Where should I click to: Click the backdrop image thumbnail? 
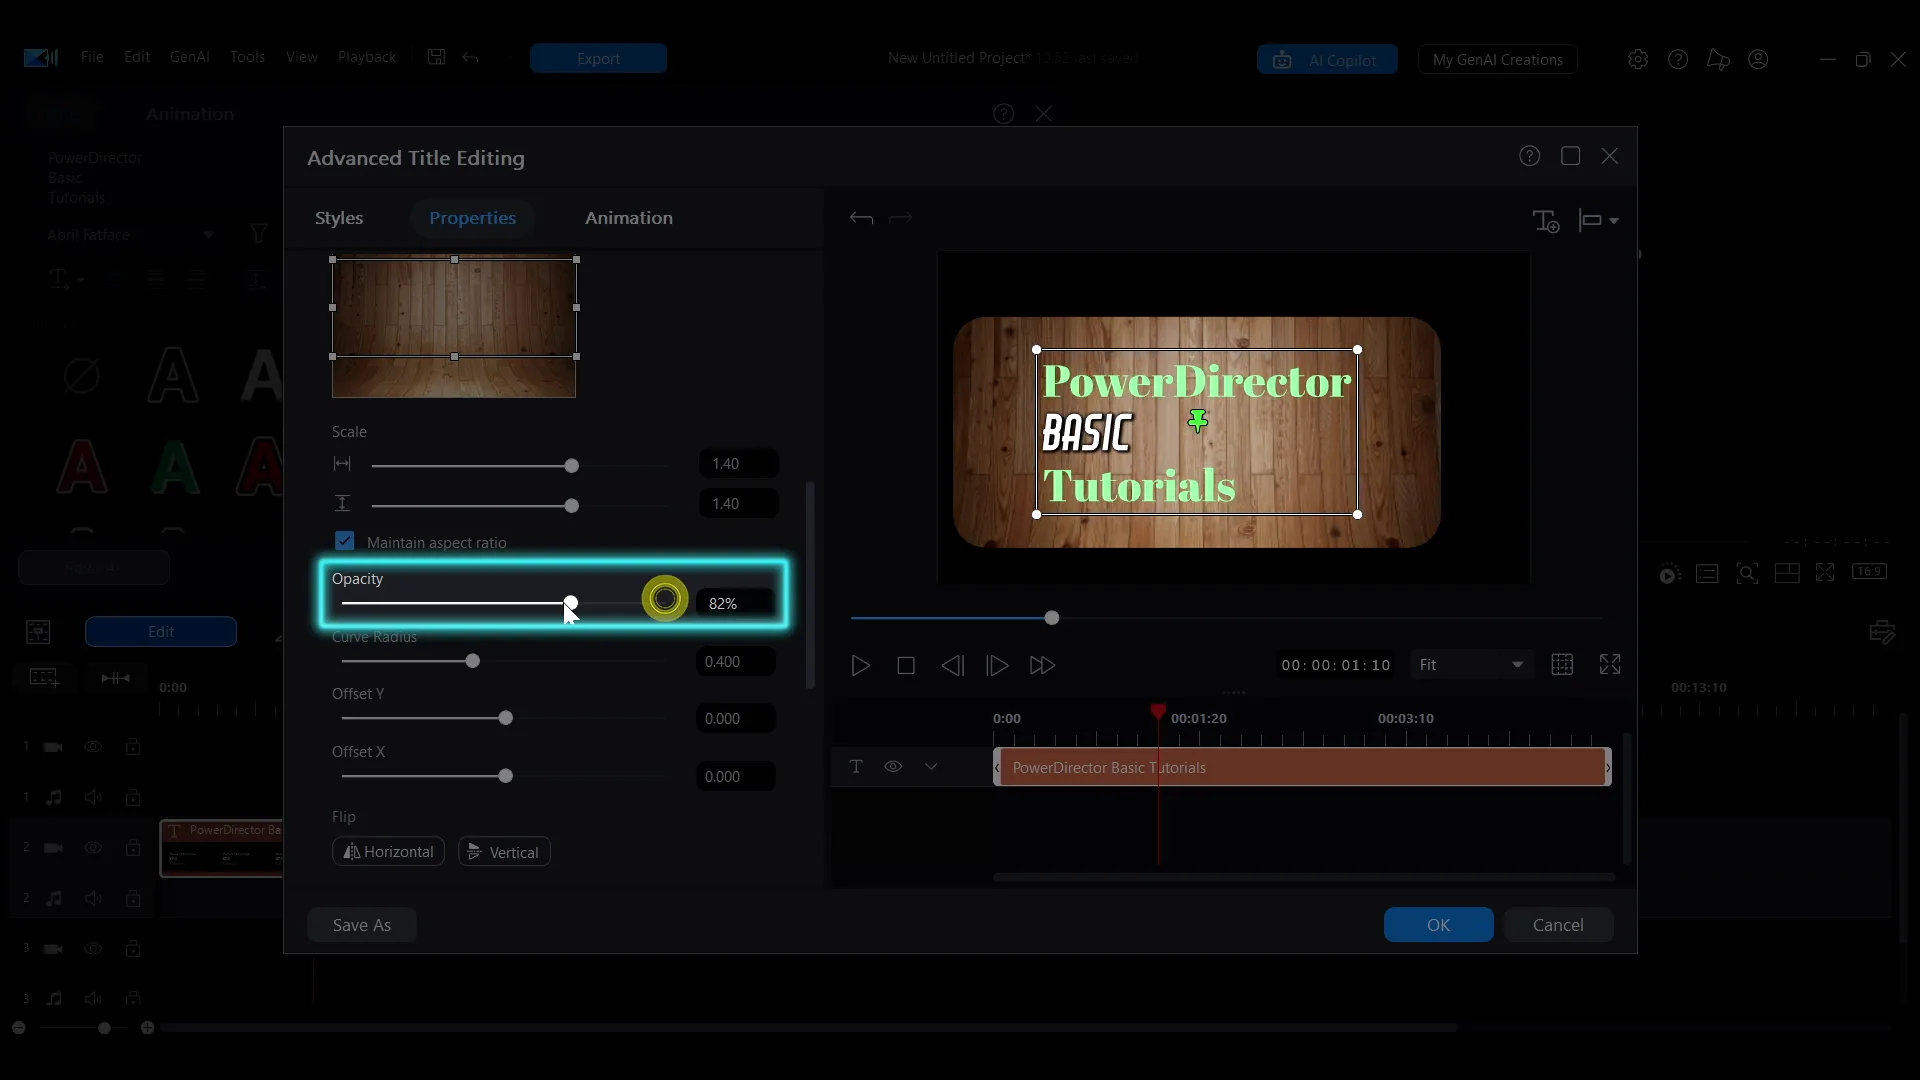454,328
